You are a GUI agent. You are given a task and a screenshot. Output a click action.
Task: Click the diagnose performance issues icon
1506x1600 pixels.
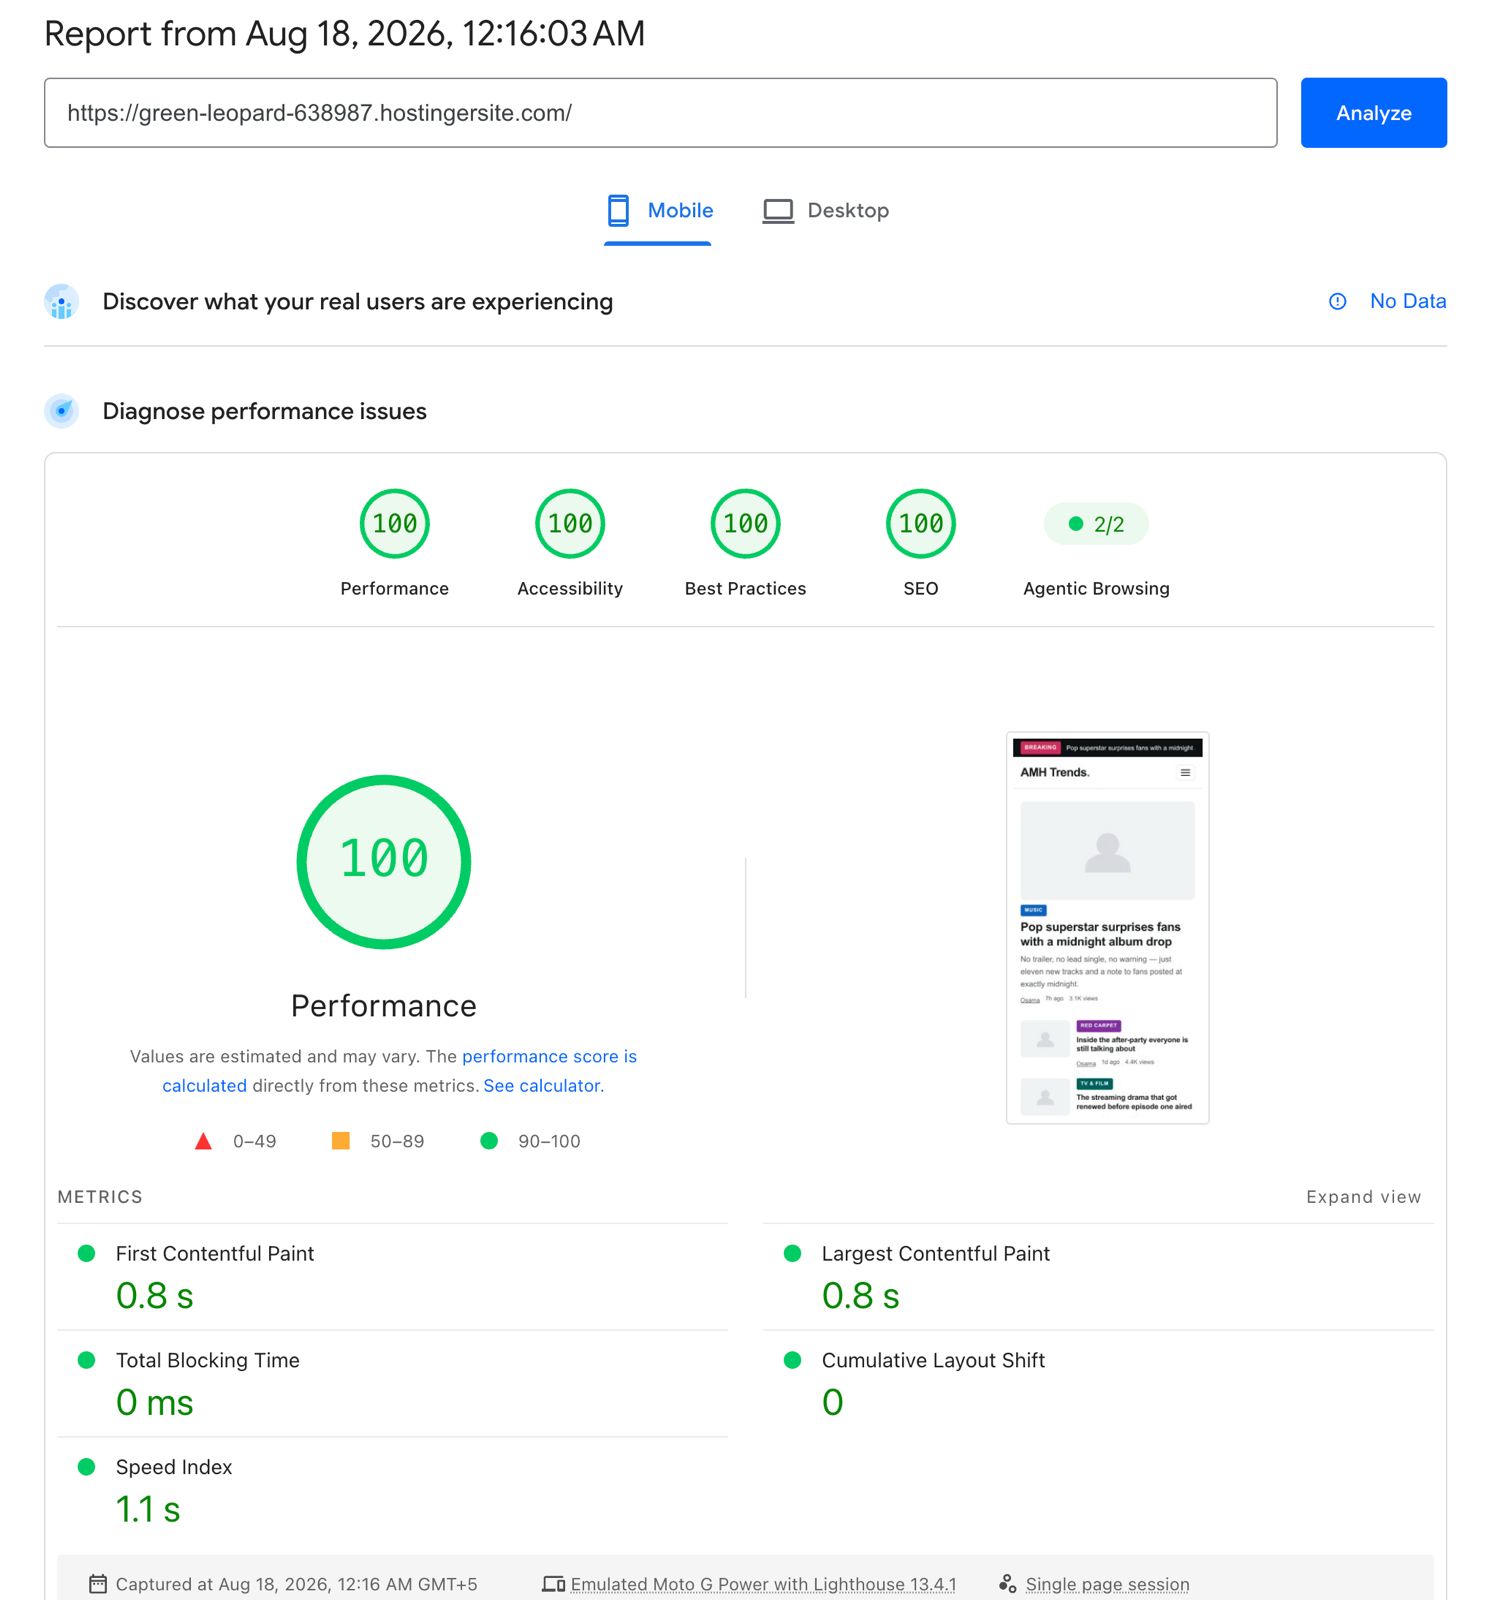tap(62, 411)
